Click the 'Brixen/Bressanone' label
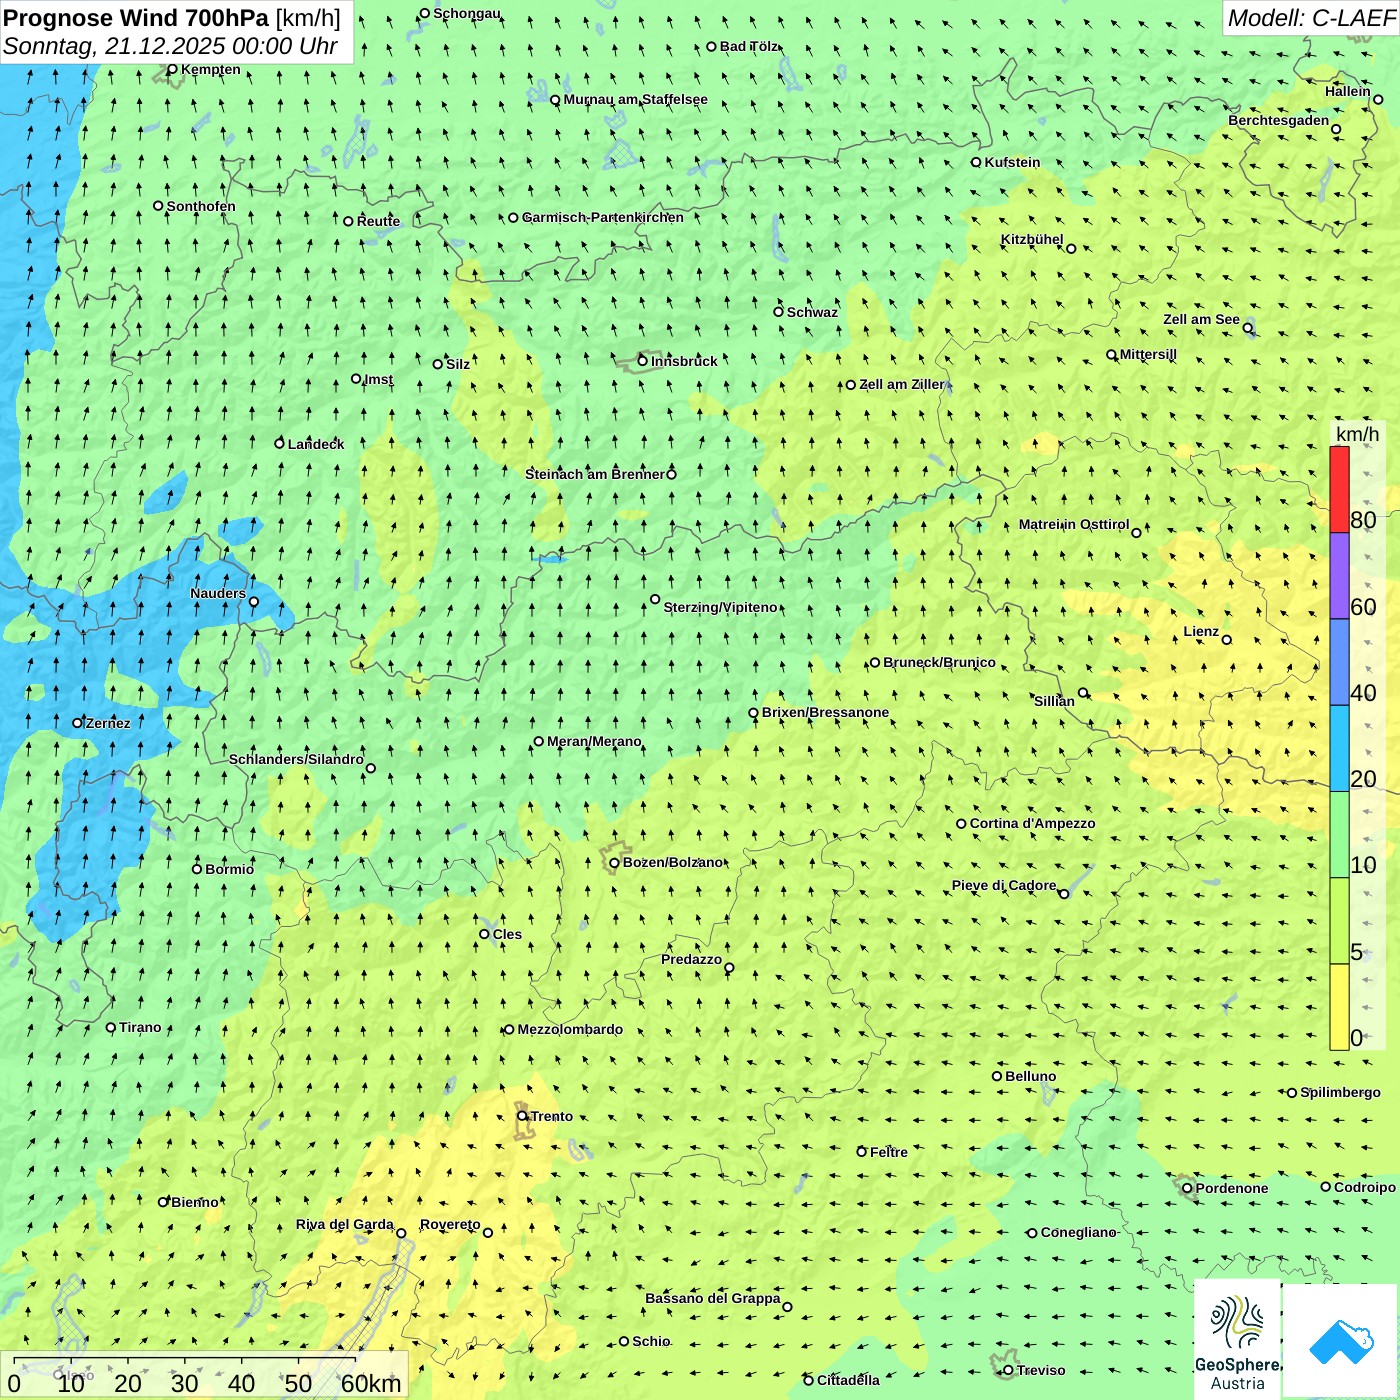The image size is (1400, 1400). (825, 712)
